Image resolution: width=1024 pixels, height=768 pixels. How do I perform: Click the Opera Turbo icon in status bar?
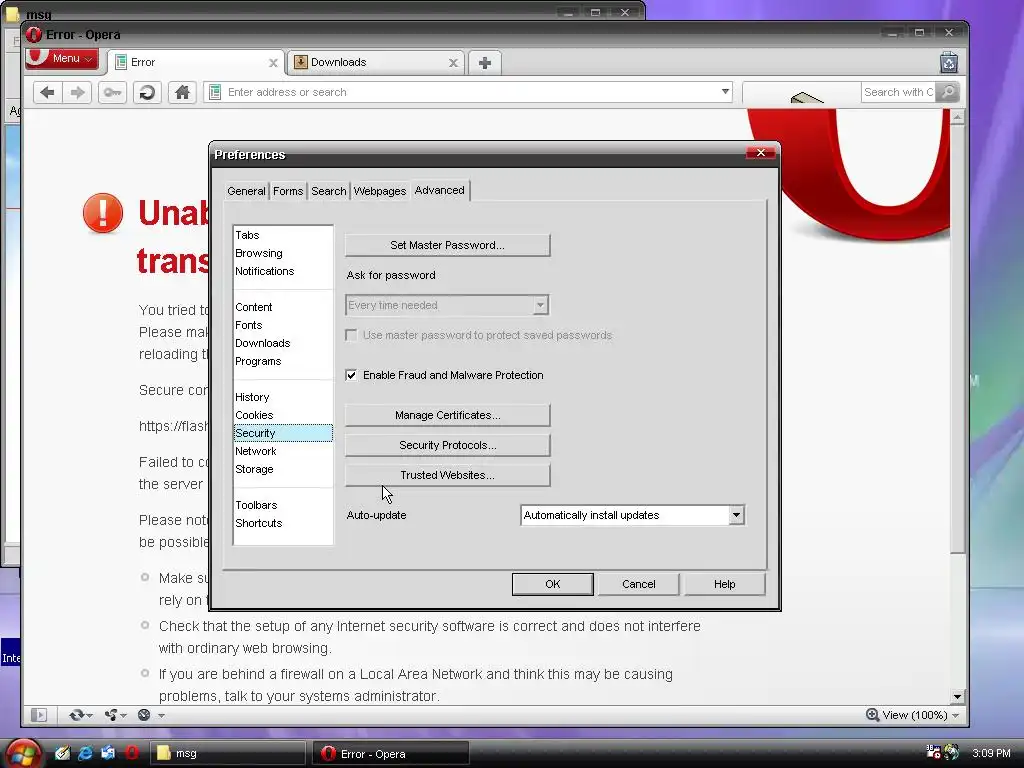coord(144,715)
